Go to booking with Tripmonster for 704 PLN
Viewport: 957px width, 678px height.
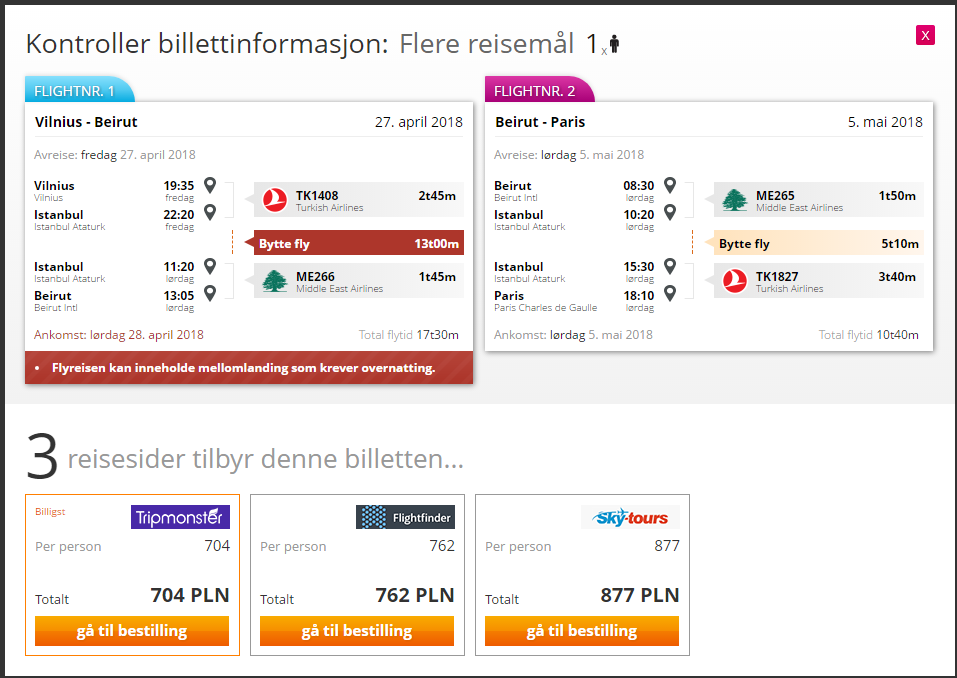pos(132,631)
